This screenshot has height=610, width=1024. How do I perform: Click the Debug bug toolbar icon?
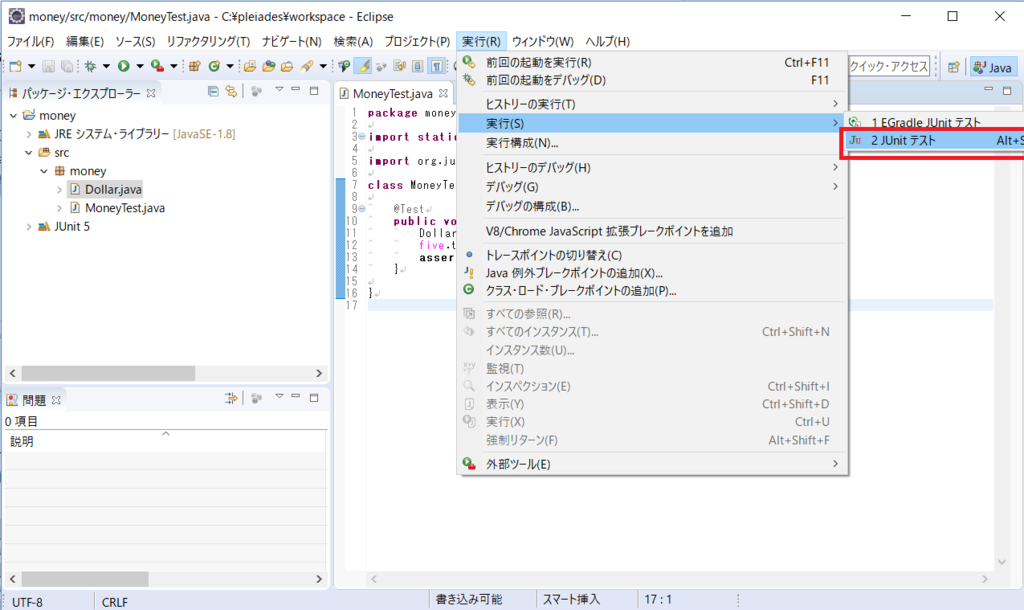click(x=90, y=66)
